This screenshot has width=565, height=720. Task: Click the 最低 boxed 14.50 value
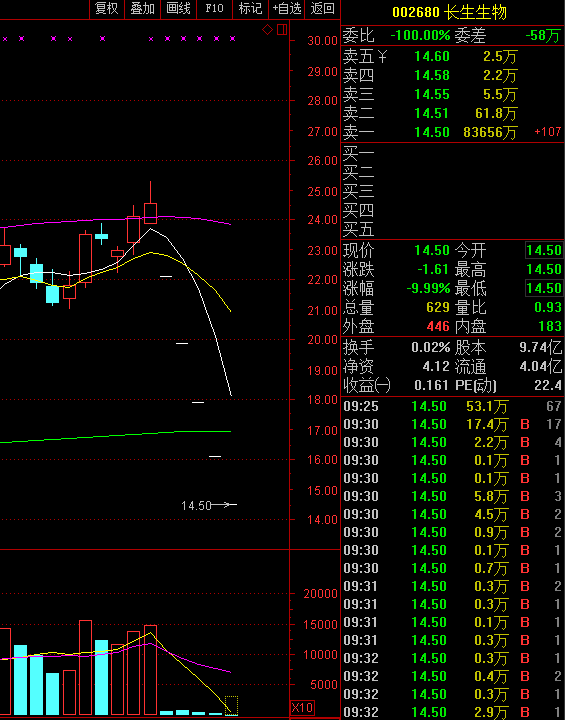coord(544,289)
